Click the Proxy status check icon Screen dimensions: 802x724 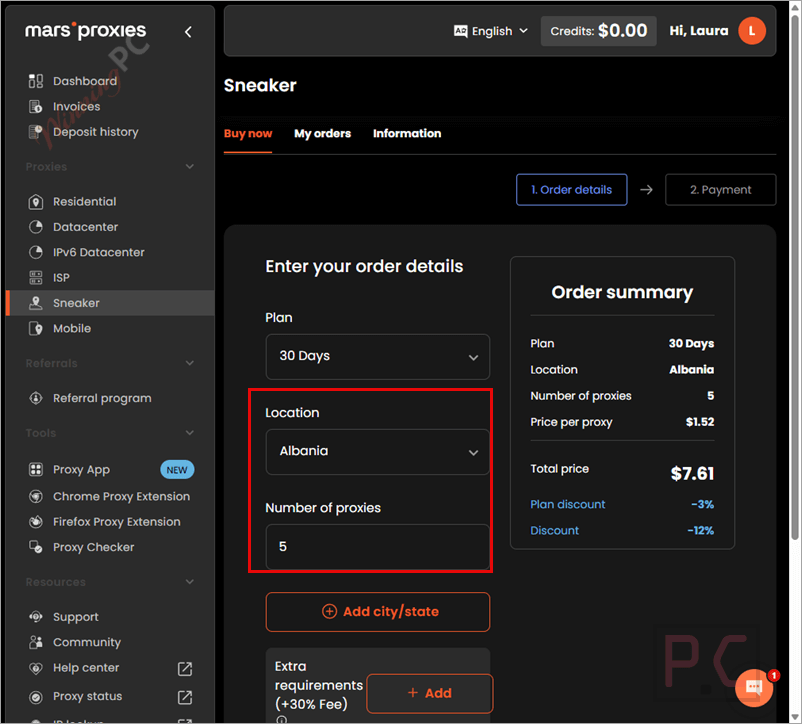(36, 696)
